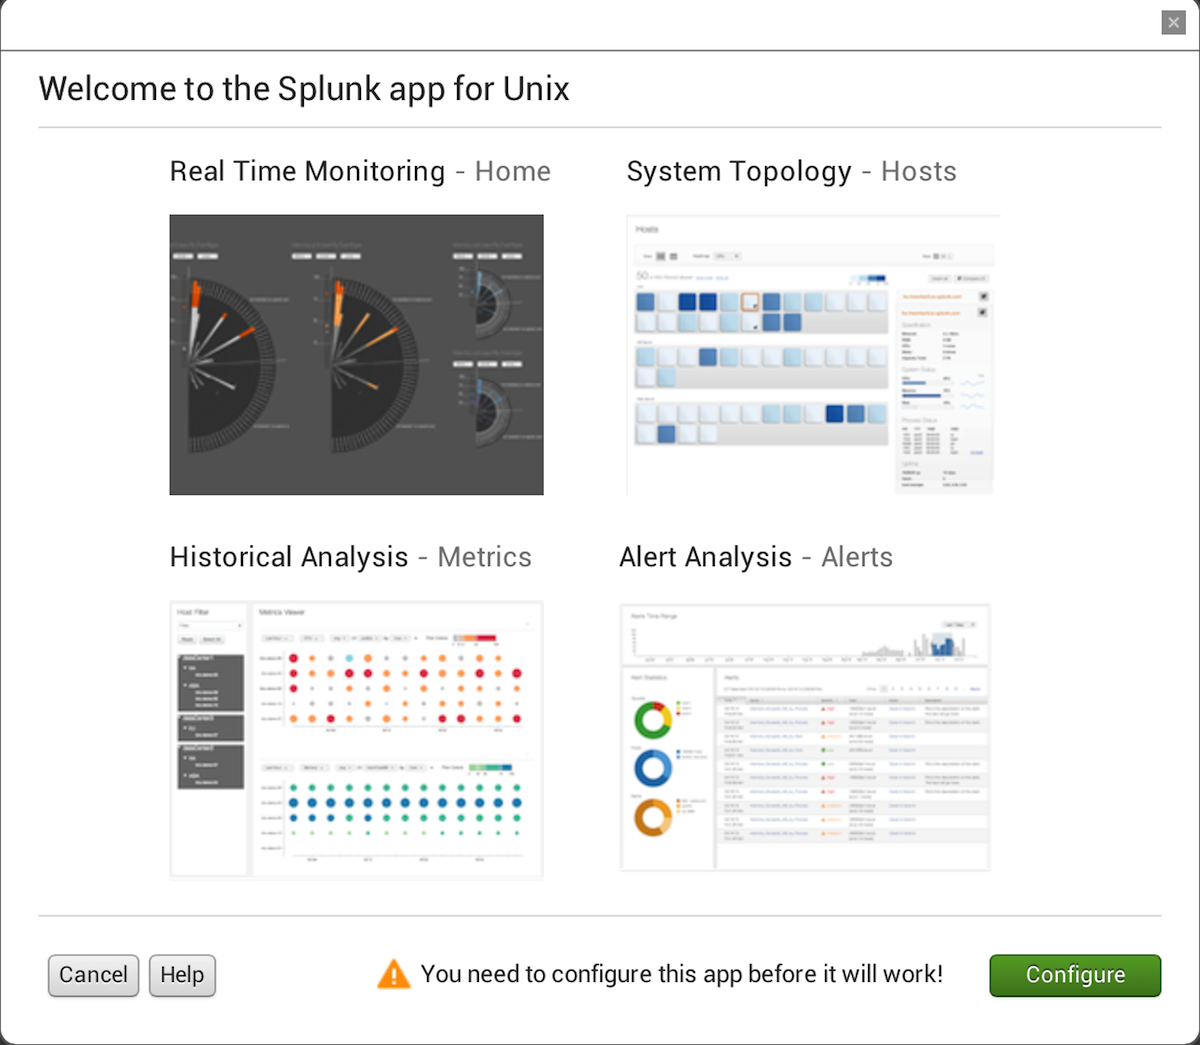
Task: Select the 'Alert Analysis - Alerts' heading
Action: 756,557
